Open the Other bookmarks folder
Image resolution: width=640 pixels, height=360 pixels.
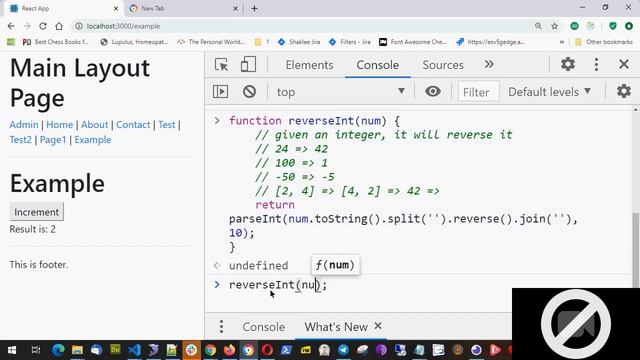604,42
